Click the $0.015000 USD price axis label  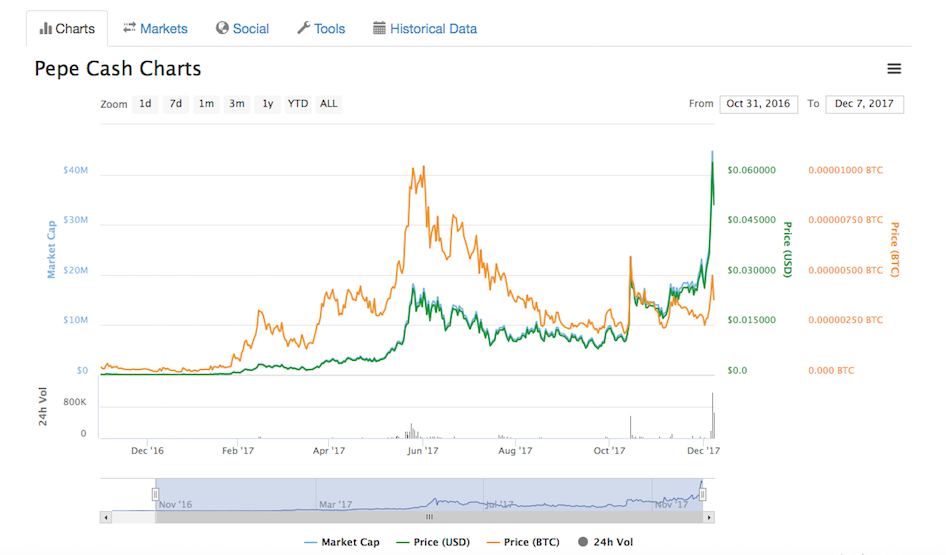[751, 320]
